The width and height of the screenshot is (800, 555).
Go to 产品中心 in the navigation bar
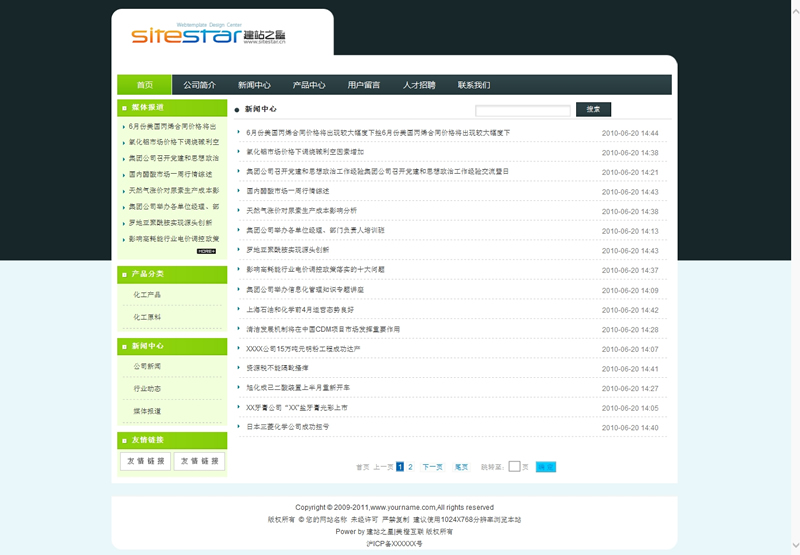(309, 85)
